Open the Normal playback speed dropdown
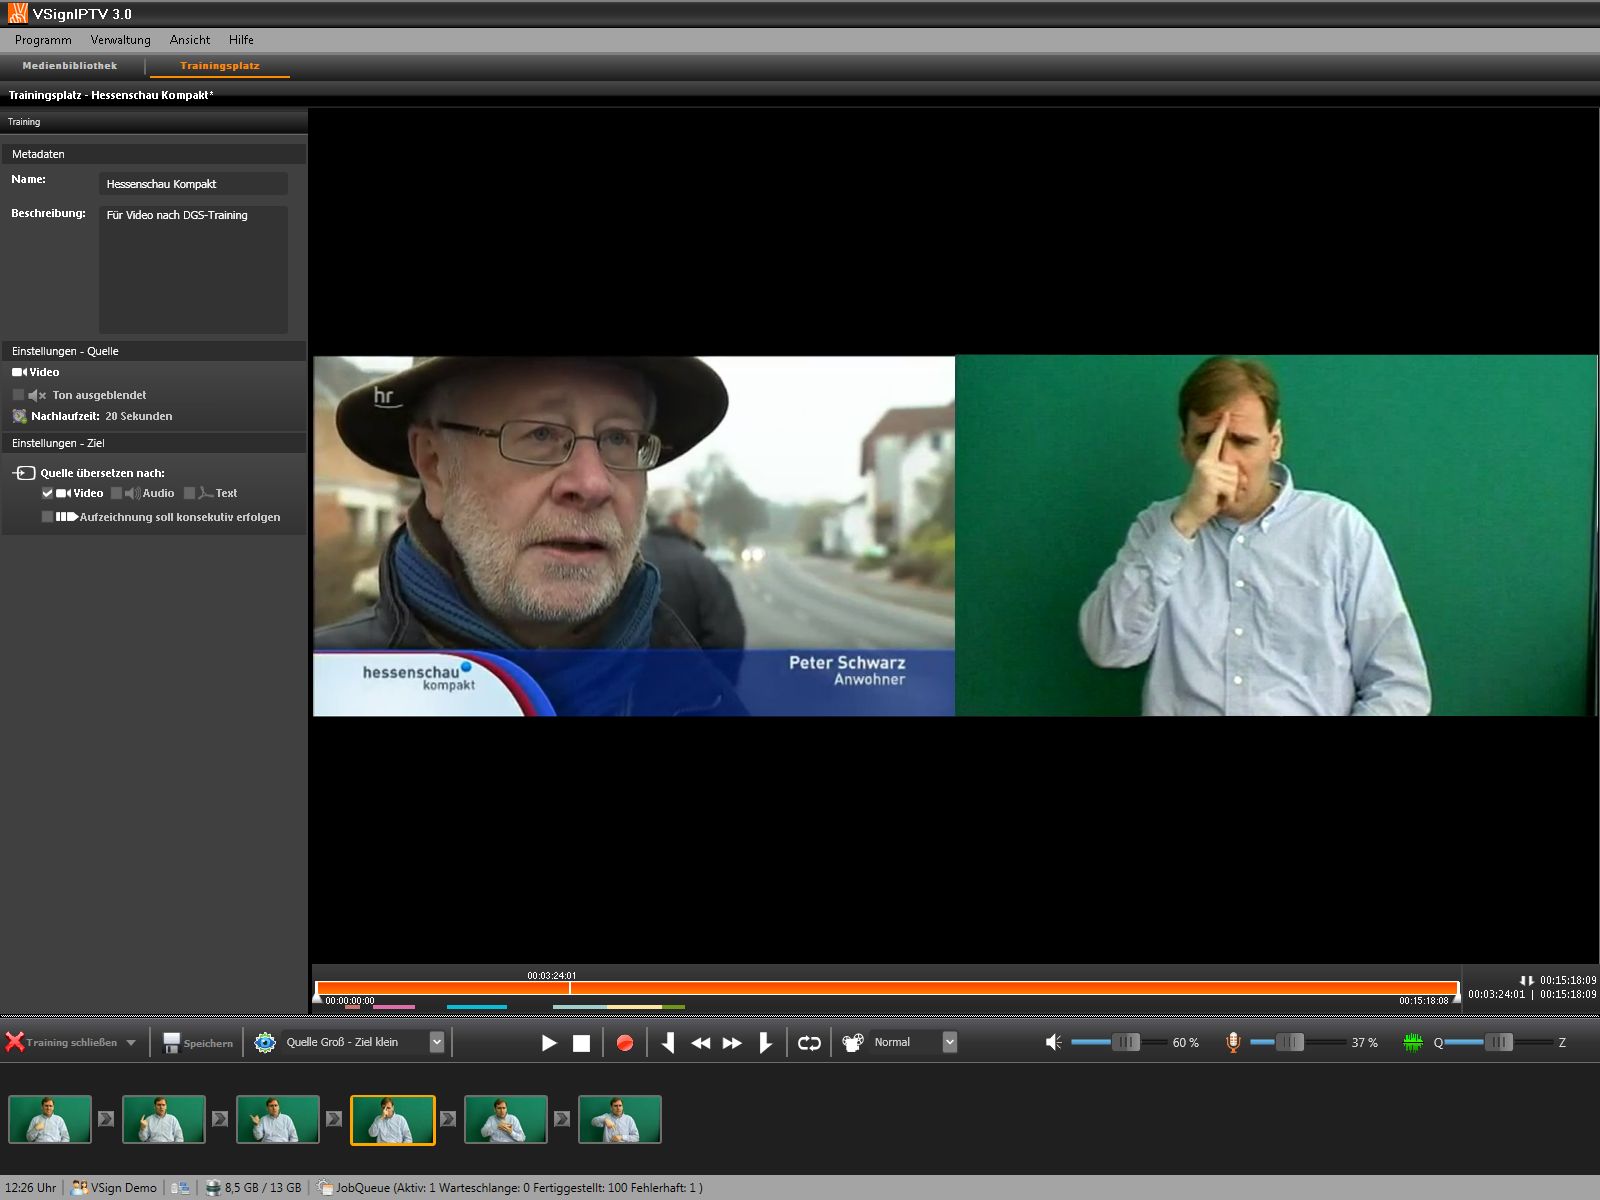Screen dimensions: 1600x1200 (x=949, y=1042)
